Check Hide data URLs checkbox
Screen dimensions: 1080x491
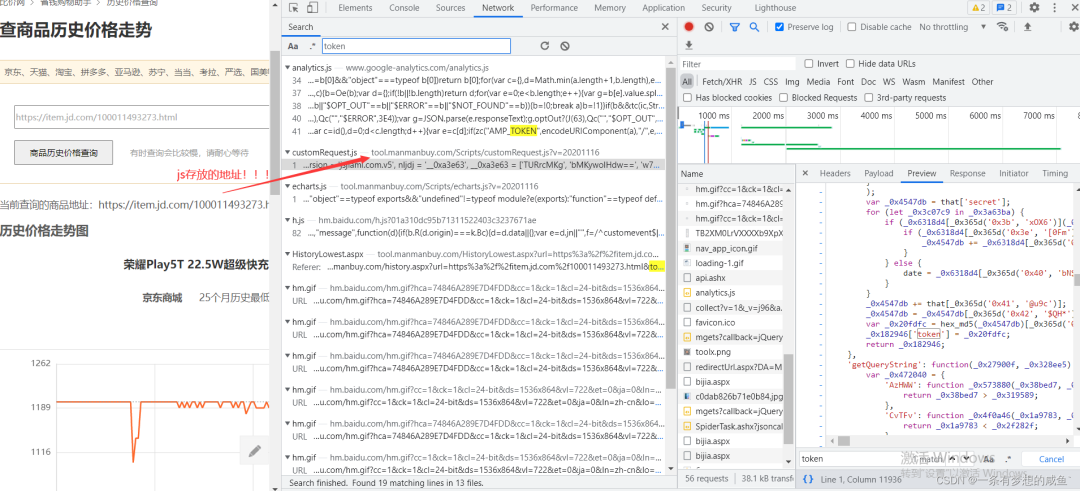click(x=851, y=63)
